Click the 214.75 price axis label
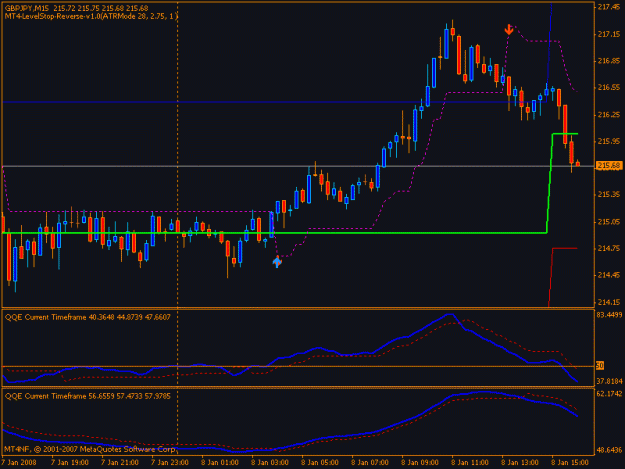The width and height of the screenshot is (625, 469). tap(608, 248)
